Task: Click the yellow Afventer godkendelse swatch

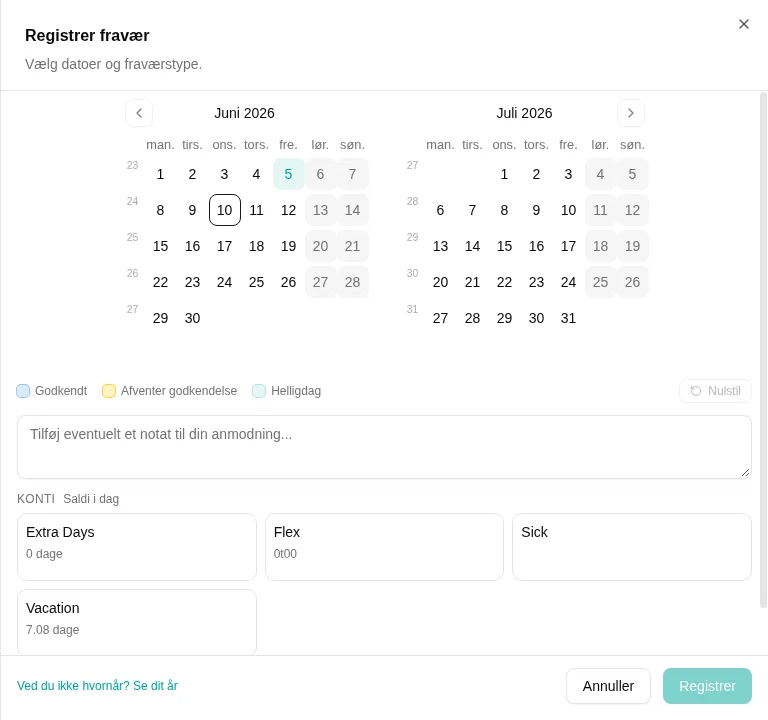Action: click(x=109, y=391)
